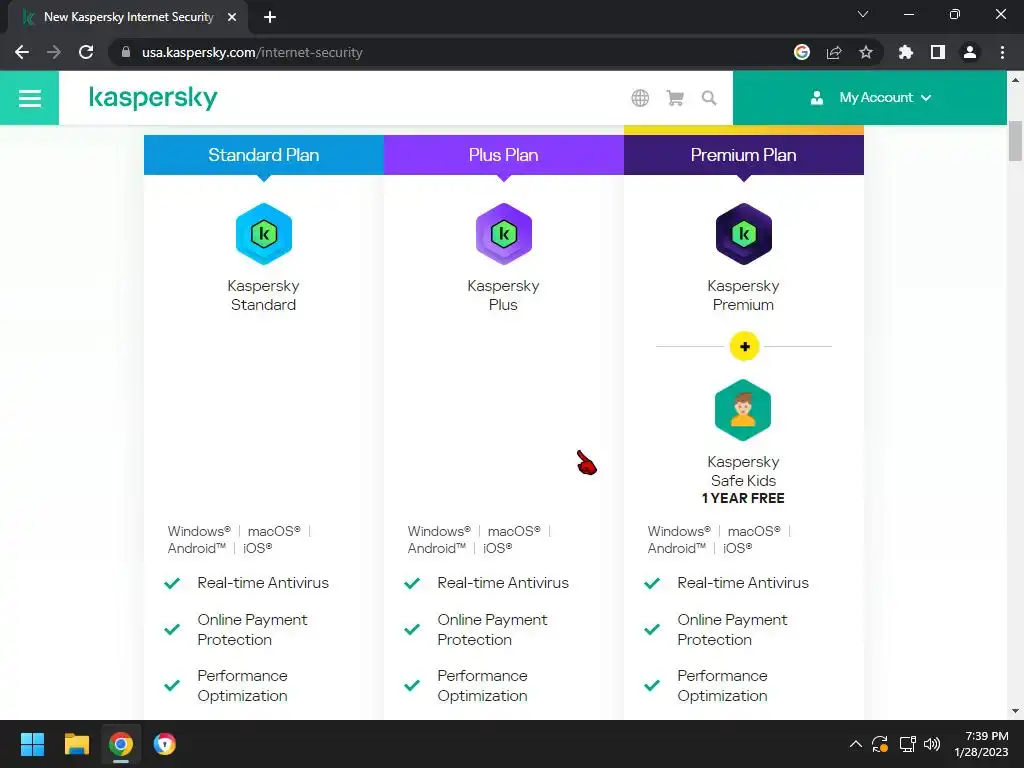Click the 1 YEAR FREE text
This screenshot has width=1024, height=768.
click(x=743, y=498)
